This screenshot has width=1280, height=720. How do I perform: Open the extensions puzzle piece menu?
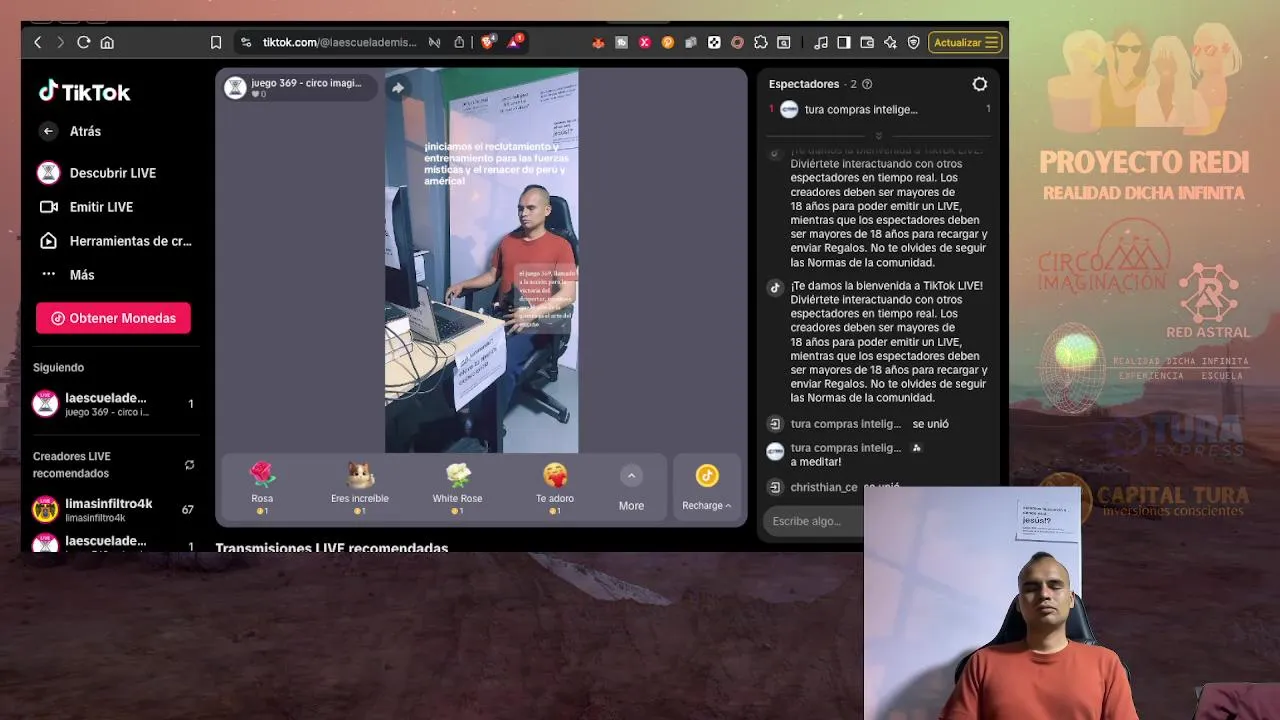coord(761,42)
